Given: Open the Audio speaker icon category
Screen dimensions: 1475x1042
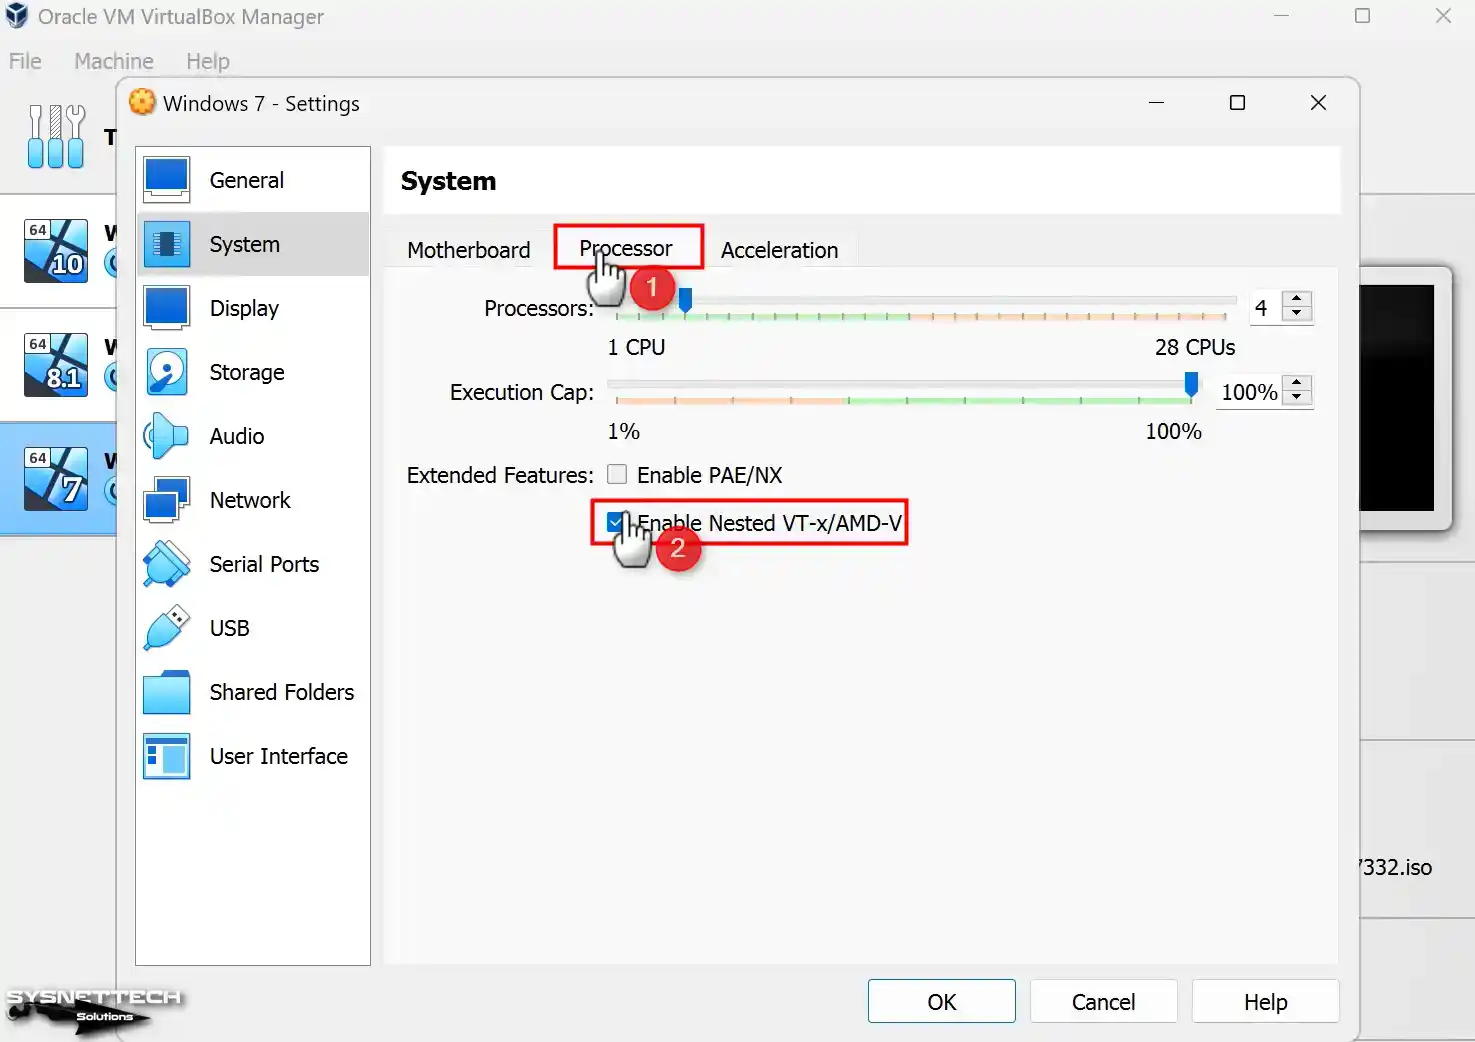Looking at the screenshot, I should (x=167, y=436).
